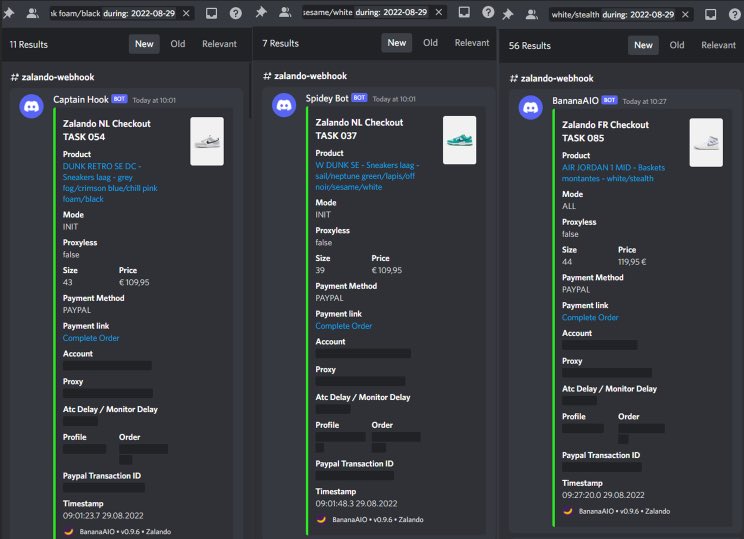744x539 pixels.
Task: Click timestamp '09:01:48.3 29.08.2022'
Action: coord(356,503)
